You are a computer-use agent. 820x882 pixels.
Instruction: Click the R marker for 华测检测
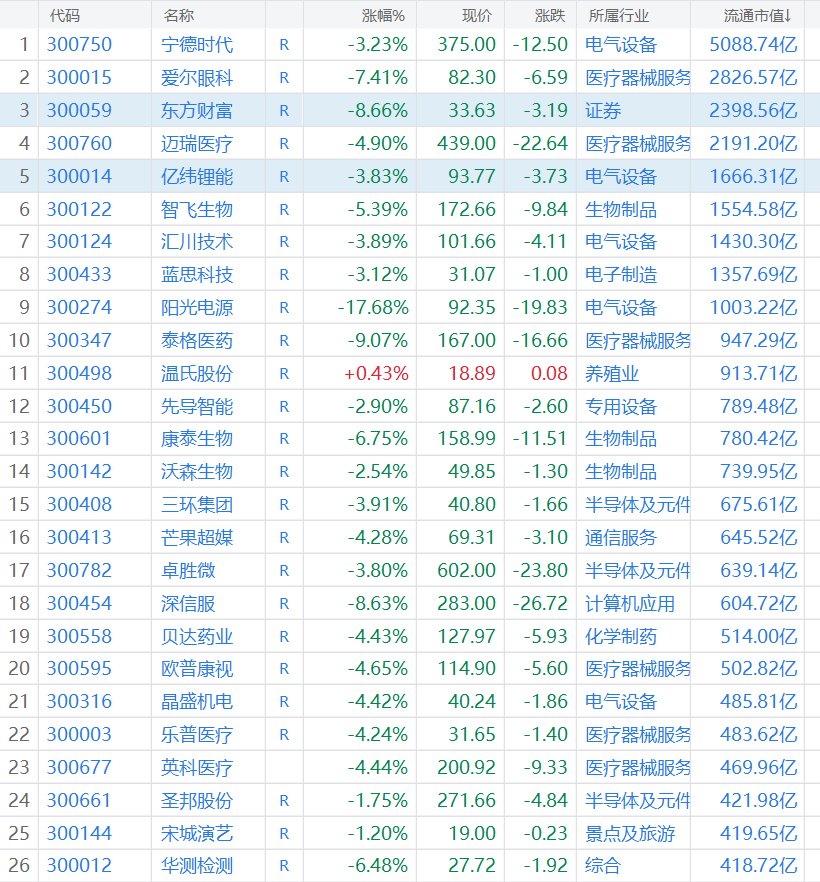tap(284, 866)
